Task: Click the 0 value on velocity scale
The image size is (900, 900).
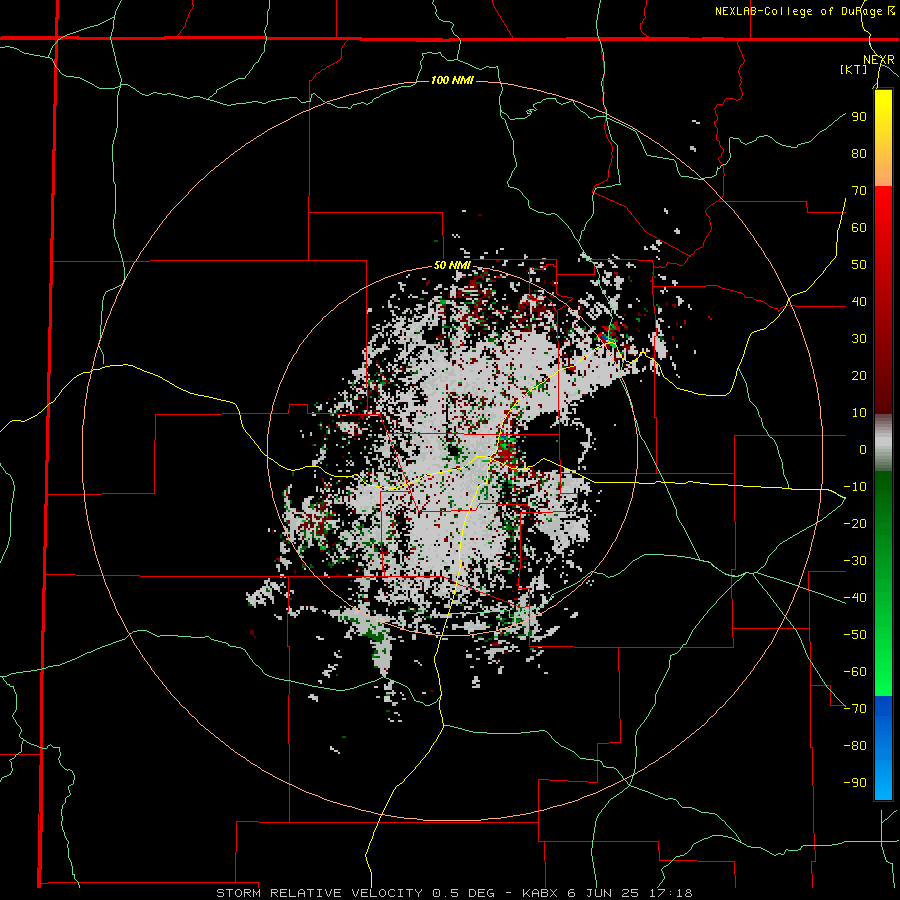Action: coord(863,450)
